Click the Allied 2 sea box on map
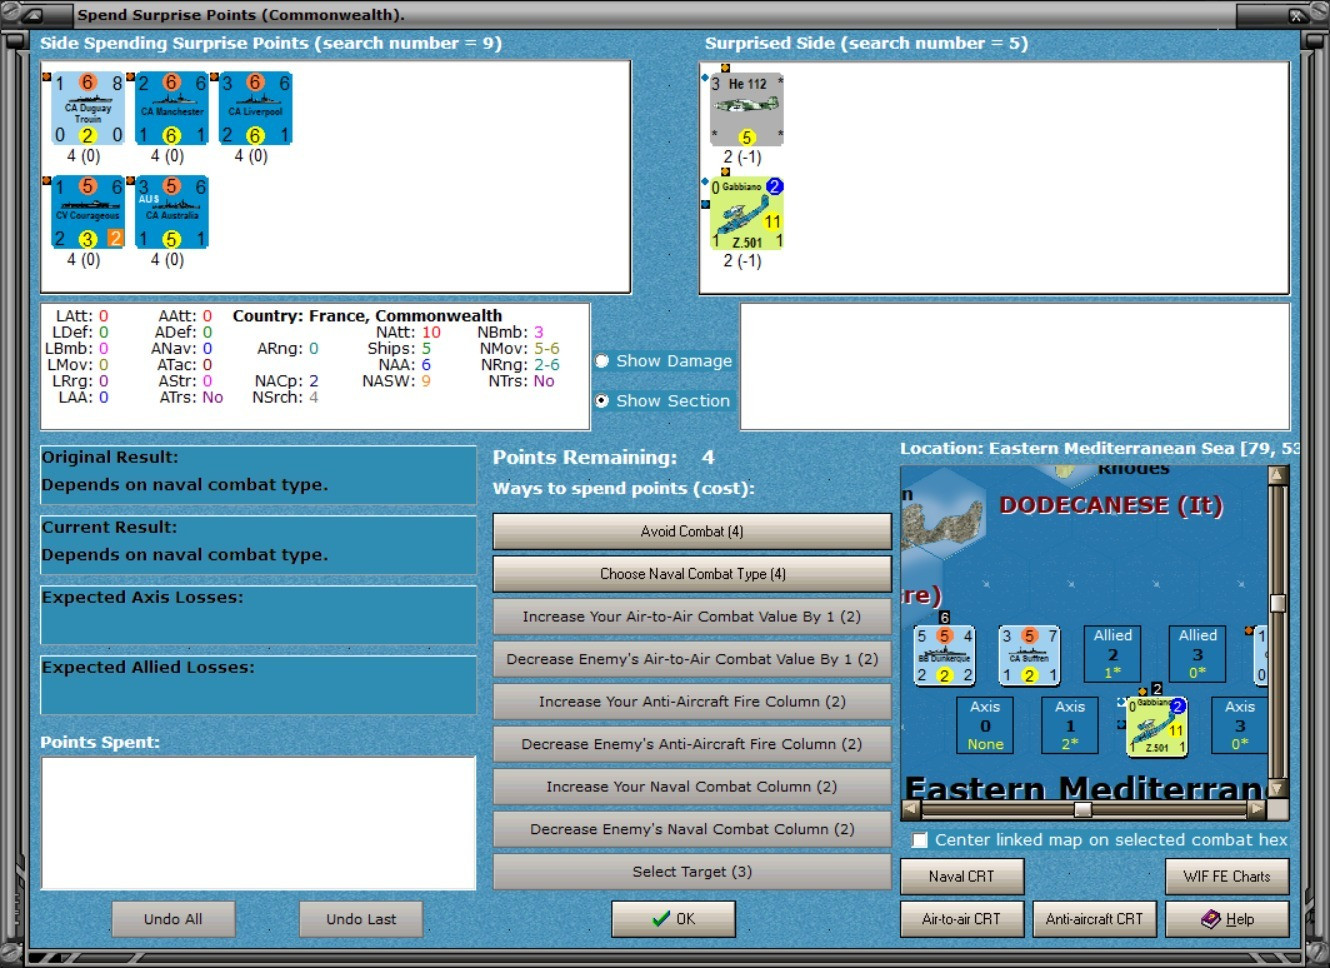The height and width of the screenshot is (968, 1330). (1113, 654)
